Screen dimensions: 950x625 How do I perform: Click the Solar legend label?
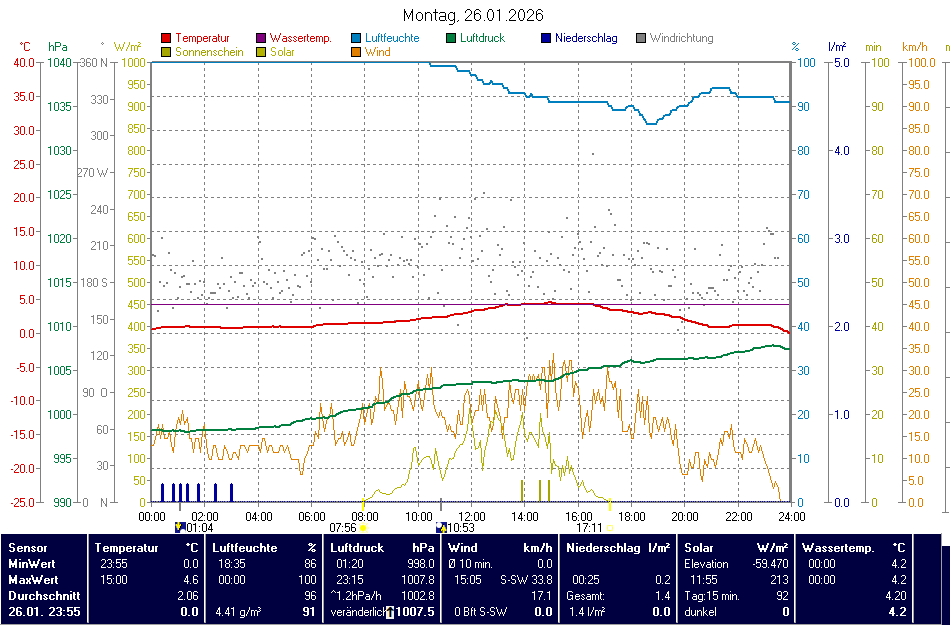[282, 52]
